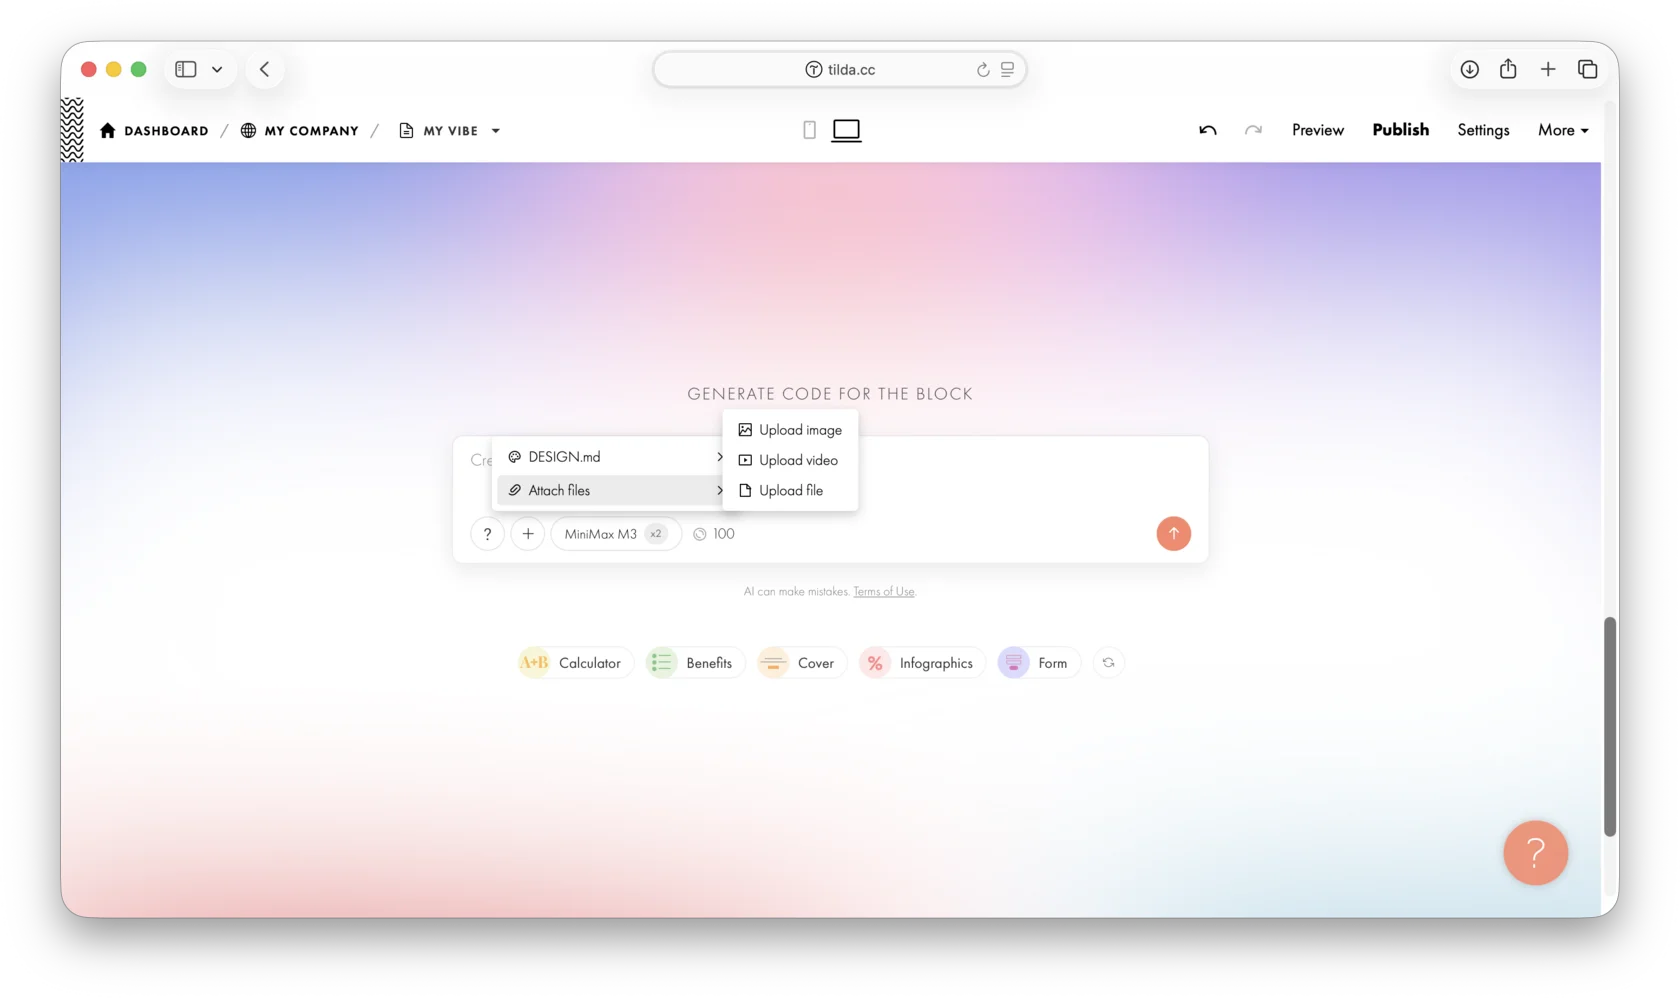Choose Upload video

[790, 460]
